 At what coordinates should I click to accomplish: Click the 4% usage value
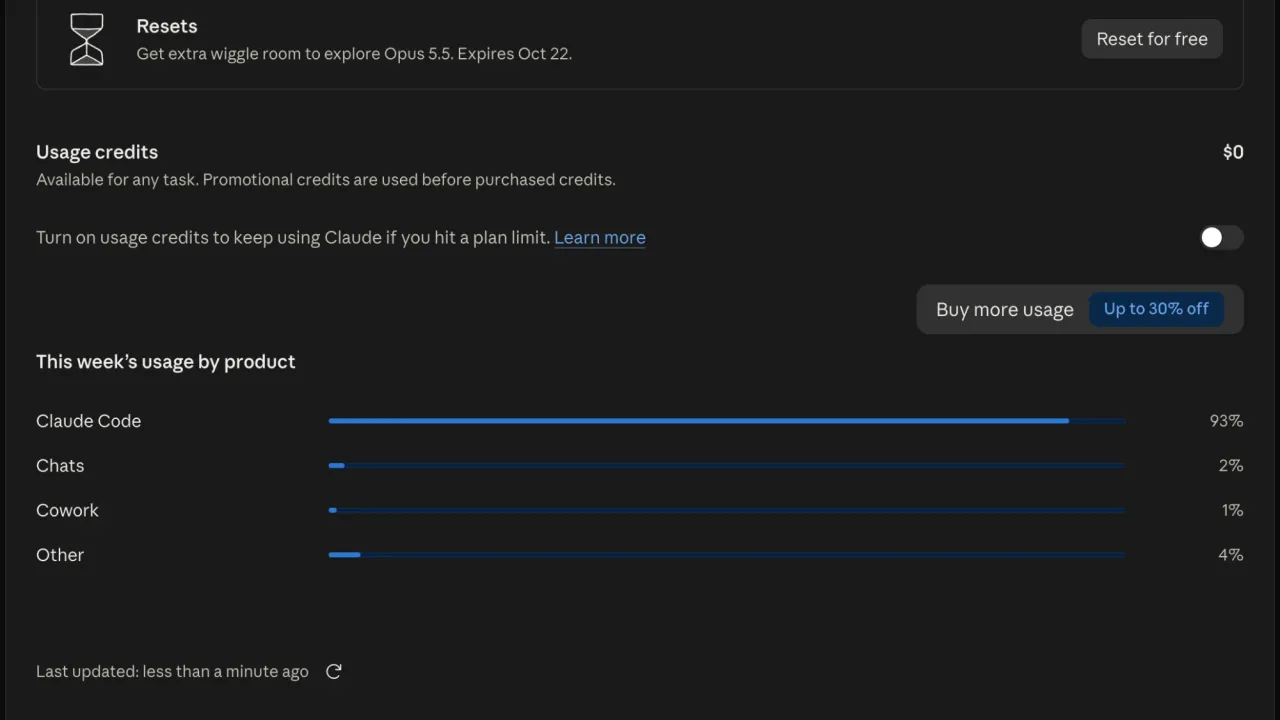(x=1231, y=555)
